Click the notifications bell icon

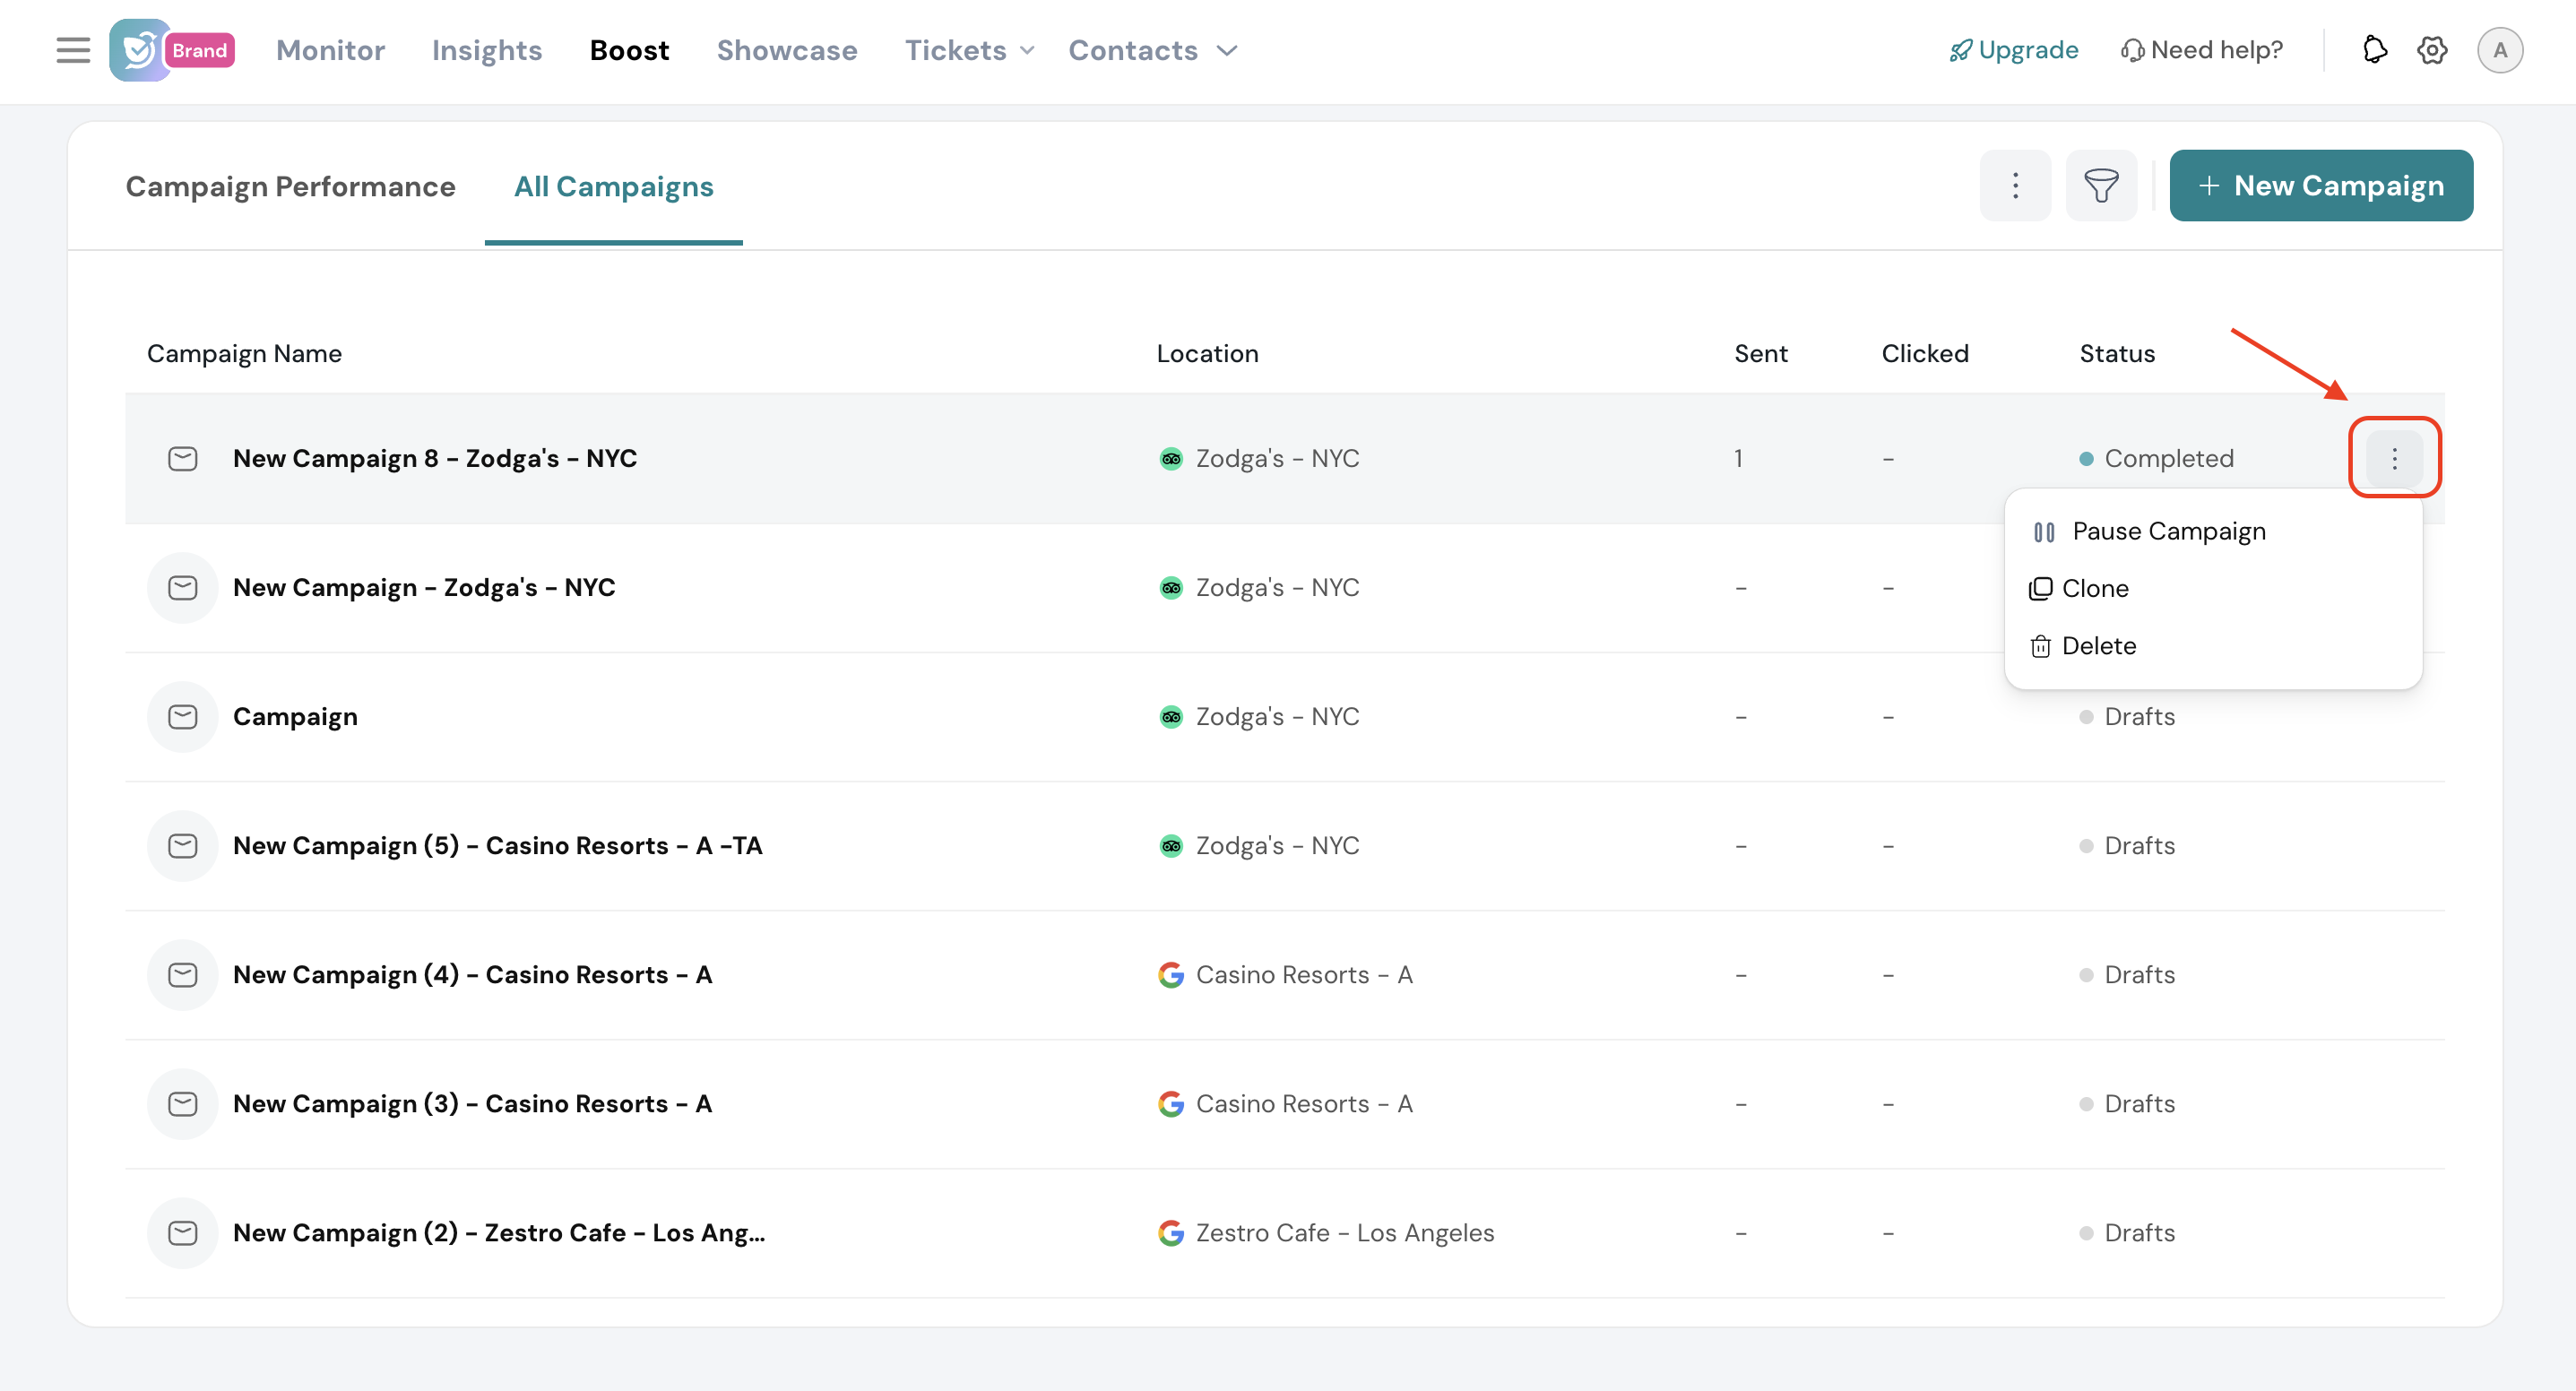pos(2374,50)
